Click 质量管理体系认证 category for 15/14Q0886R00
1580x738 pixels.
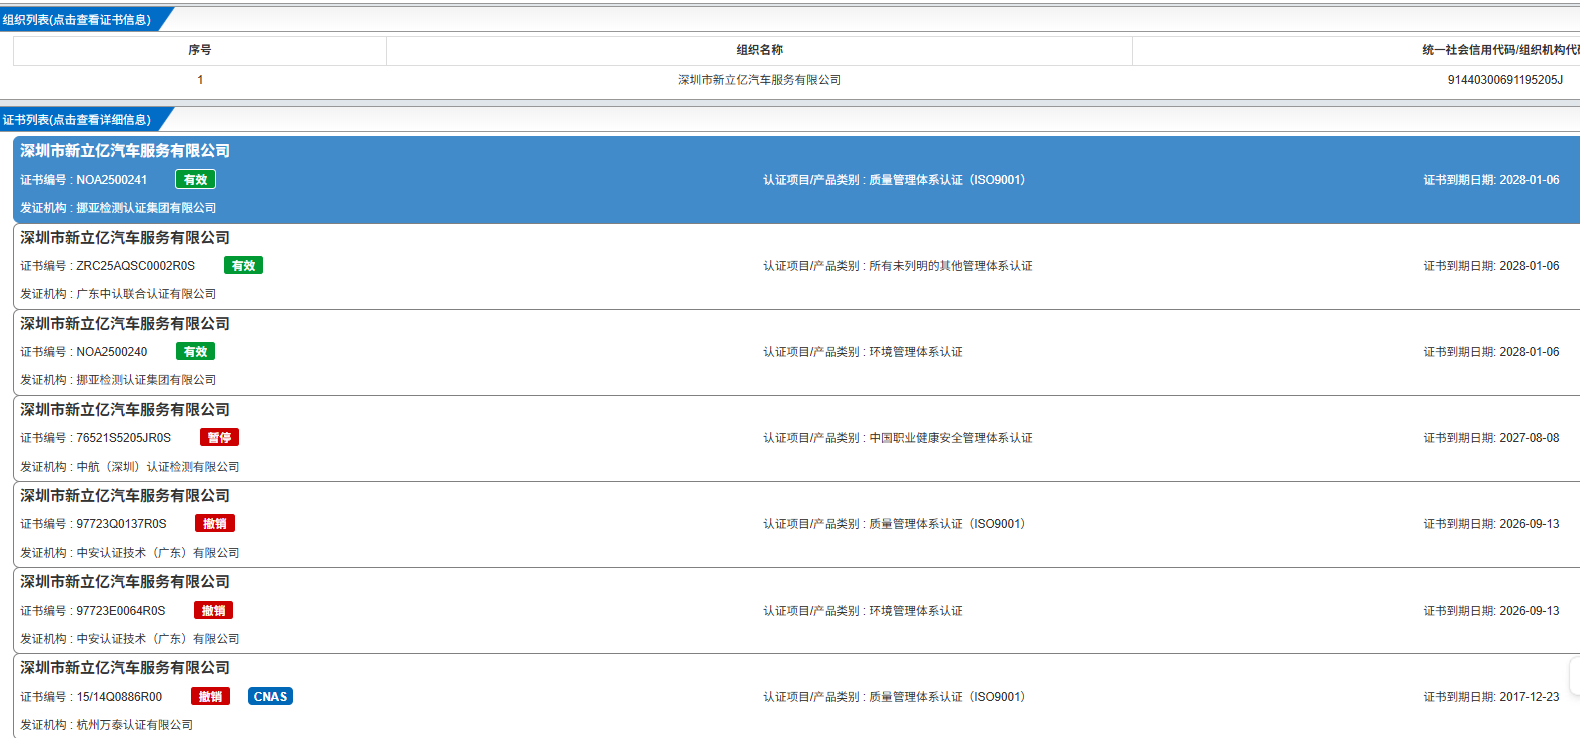(947, 697)
